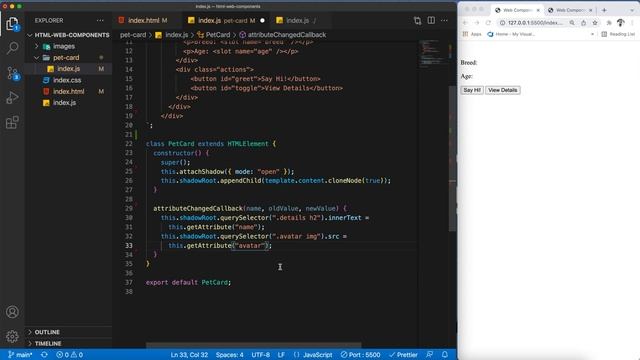Screen dimensions: 640x360
Task: Click the main branch indicator in status bar
Action: pyautogui.click(x=20, y=355)
